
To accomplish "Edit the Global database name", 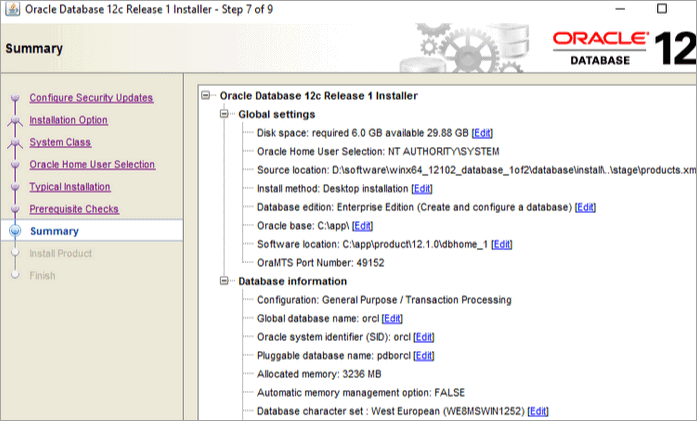I will point(392,318).
